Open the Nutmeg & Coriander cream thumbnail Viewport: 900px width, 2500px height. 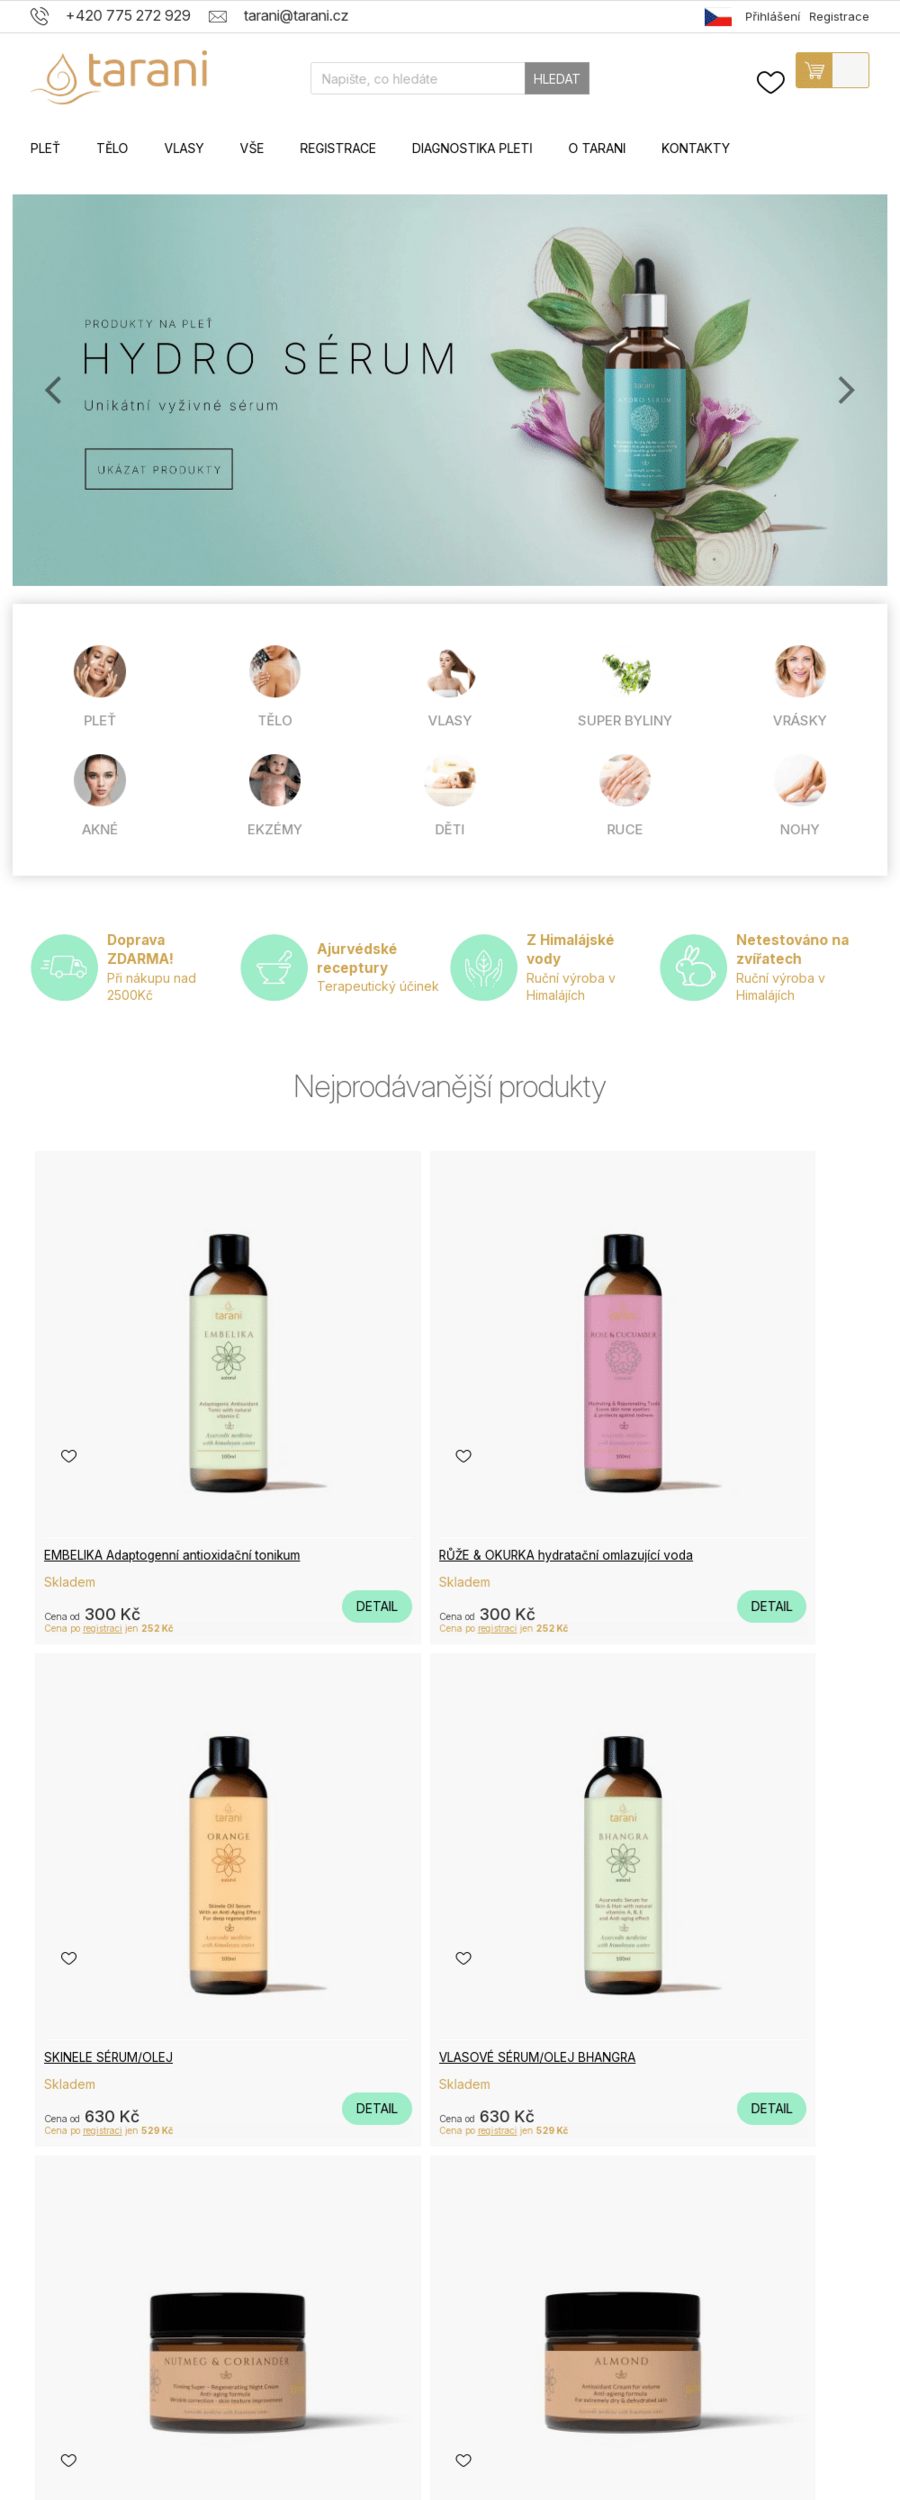pos(228,2362)
